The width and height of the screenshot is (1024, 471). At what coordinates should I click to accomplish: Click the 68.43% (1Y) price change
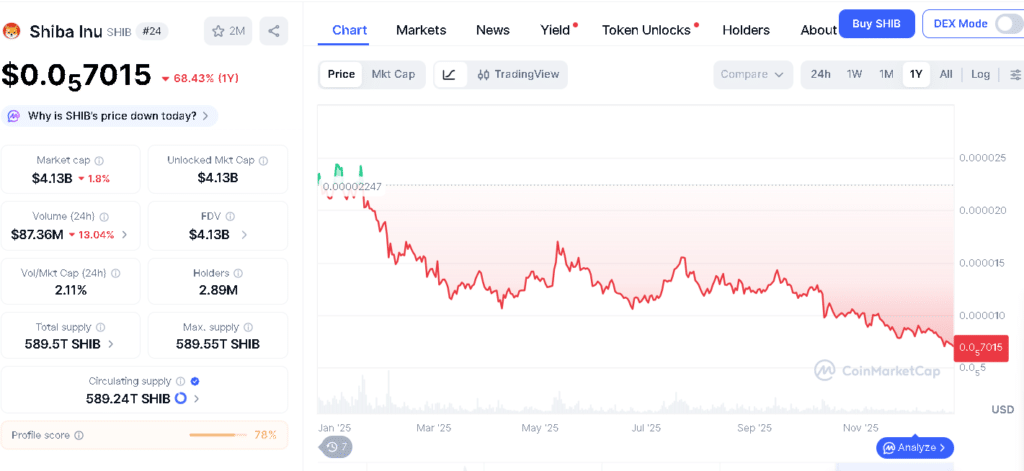[200, 78]
